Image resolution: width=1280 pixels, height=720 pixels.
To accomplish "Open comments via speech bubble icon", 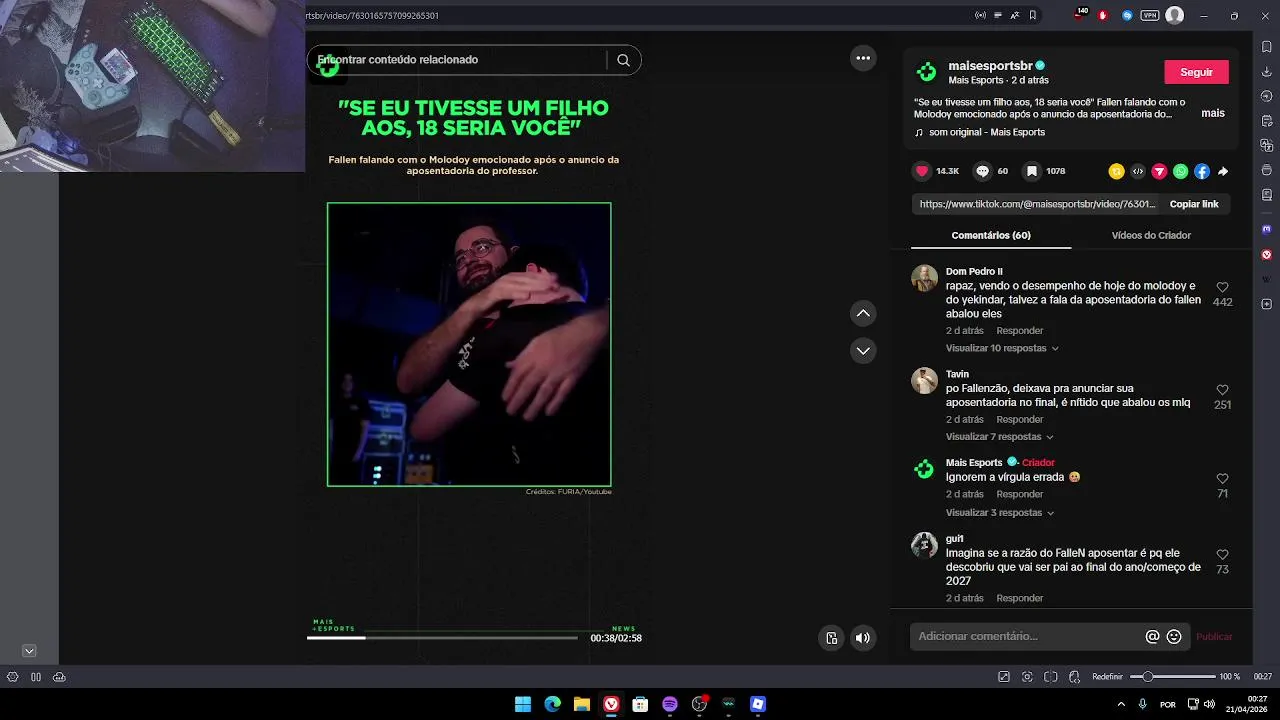I will tap(982, 171).
